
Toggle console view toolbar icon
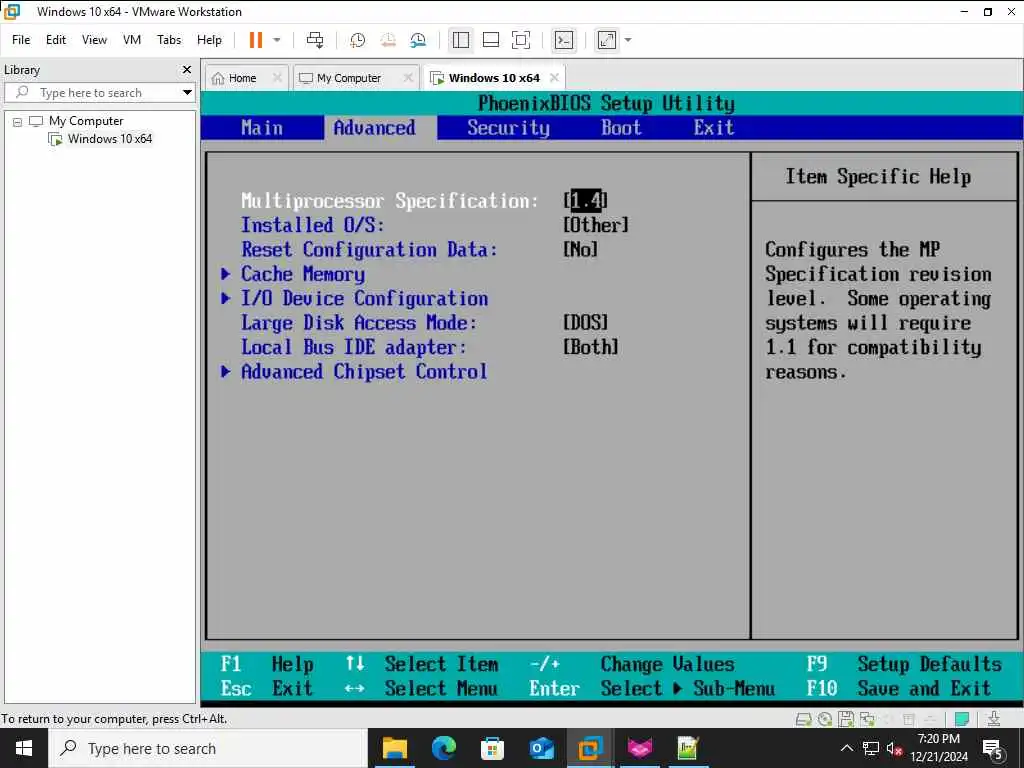coord(564,40)
